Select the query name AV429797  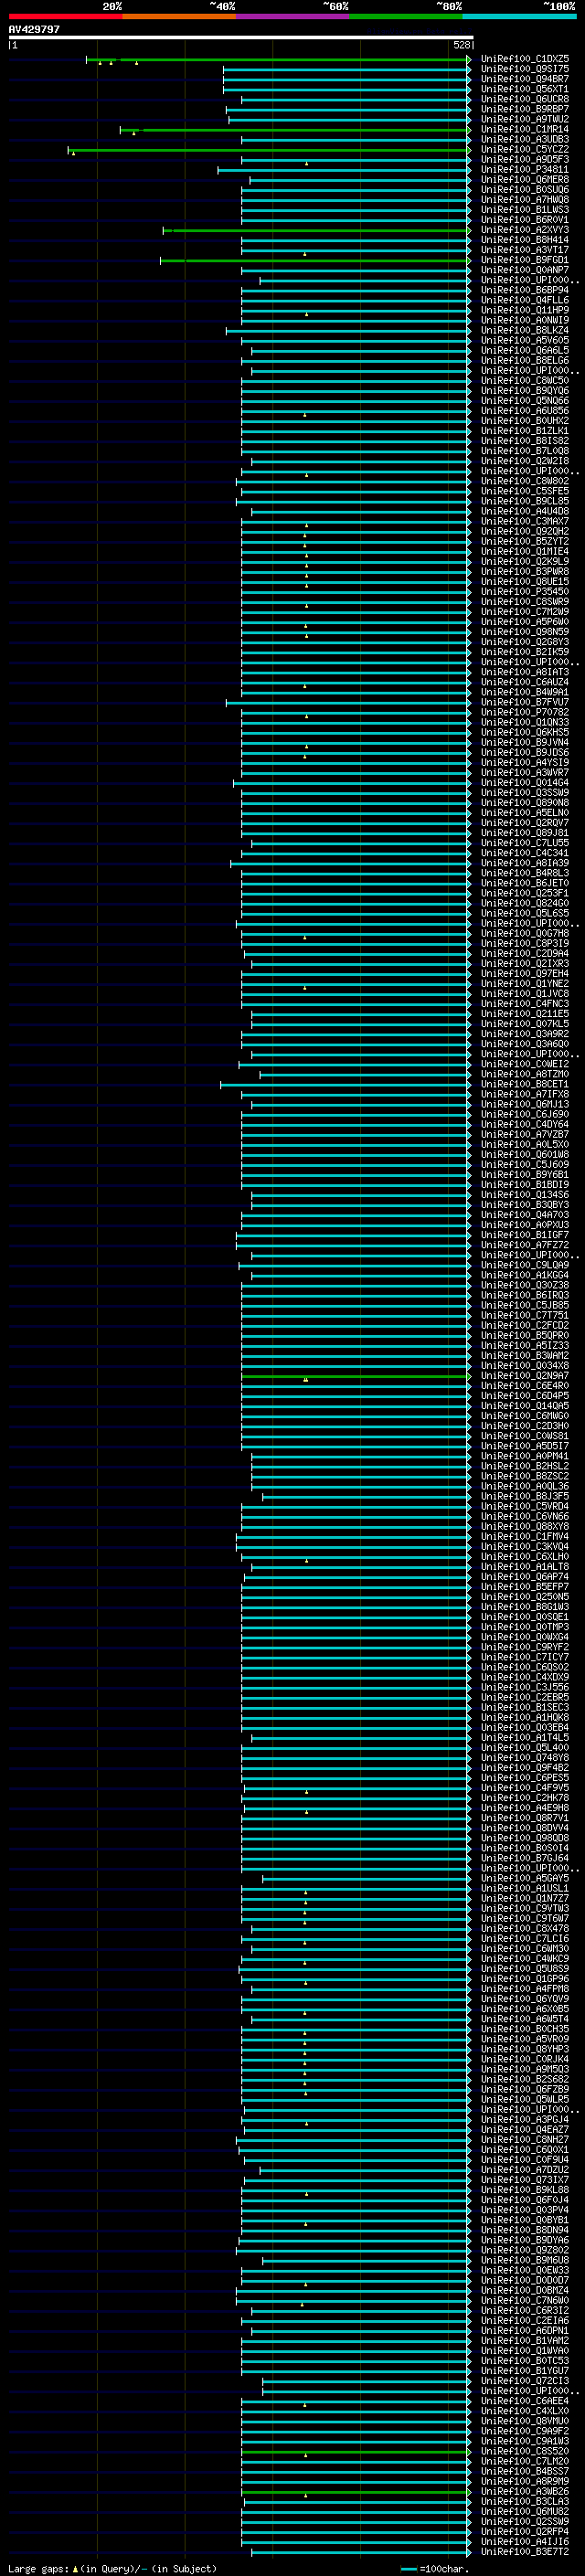pos(34,30)
